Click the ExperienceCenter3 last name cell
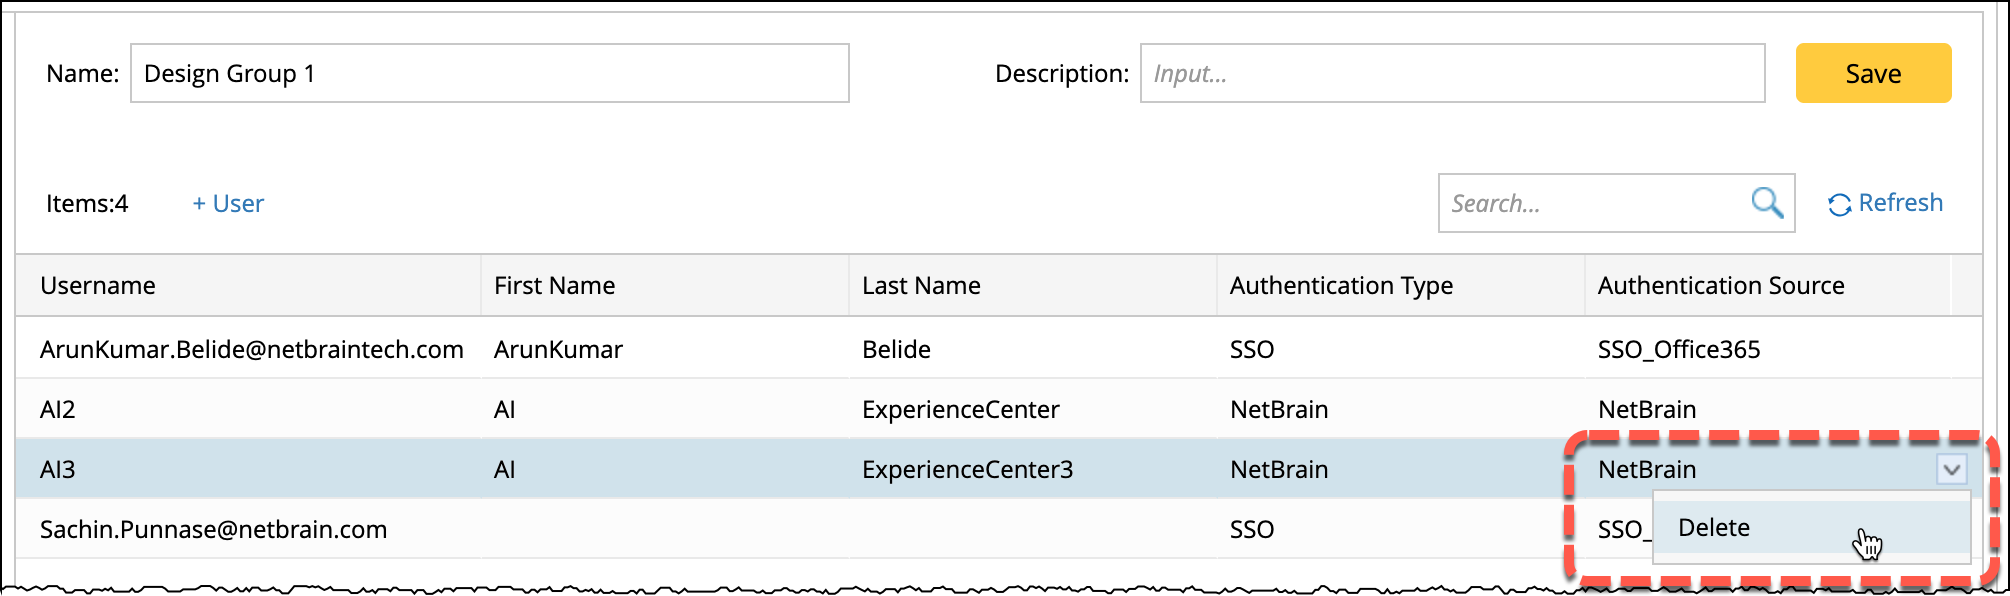This screenshot has width=2010, height=596. click(x=967, y=469)
